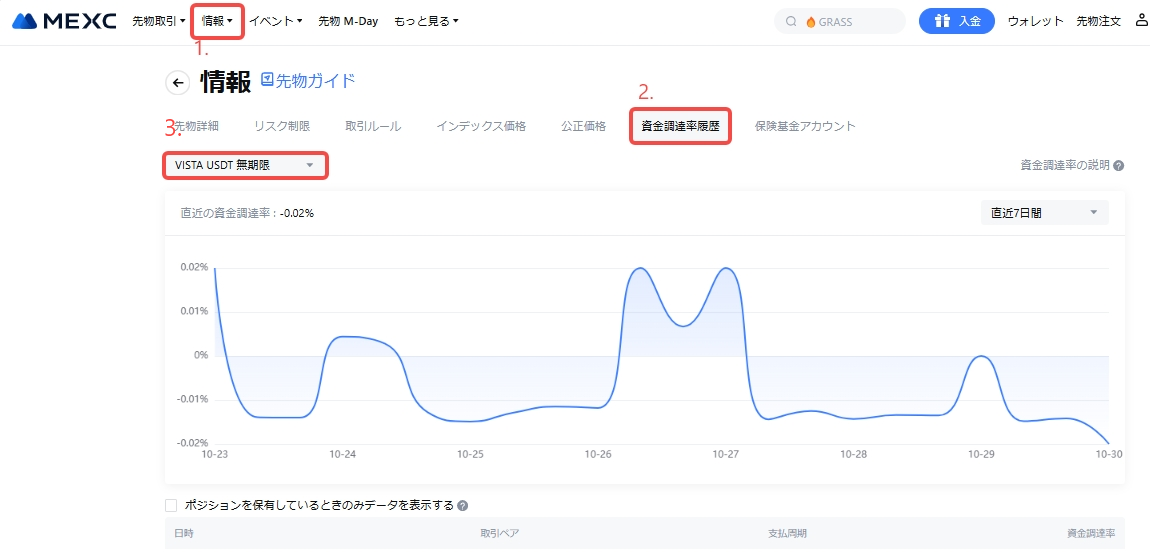Click help icon next to 資金調達率の説明
The height and width of the screenshot is (557, 1150).
[1118, 166]
